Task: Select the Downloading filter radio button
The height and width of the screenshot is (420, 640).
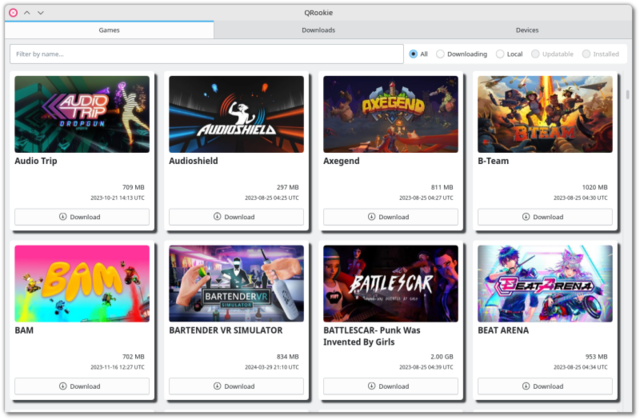Action: pyautogui.click(x=462, y=54)
